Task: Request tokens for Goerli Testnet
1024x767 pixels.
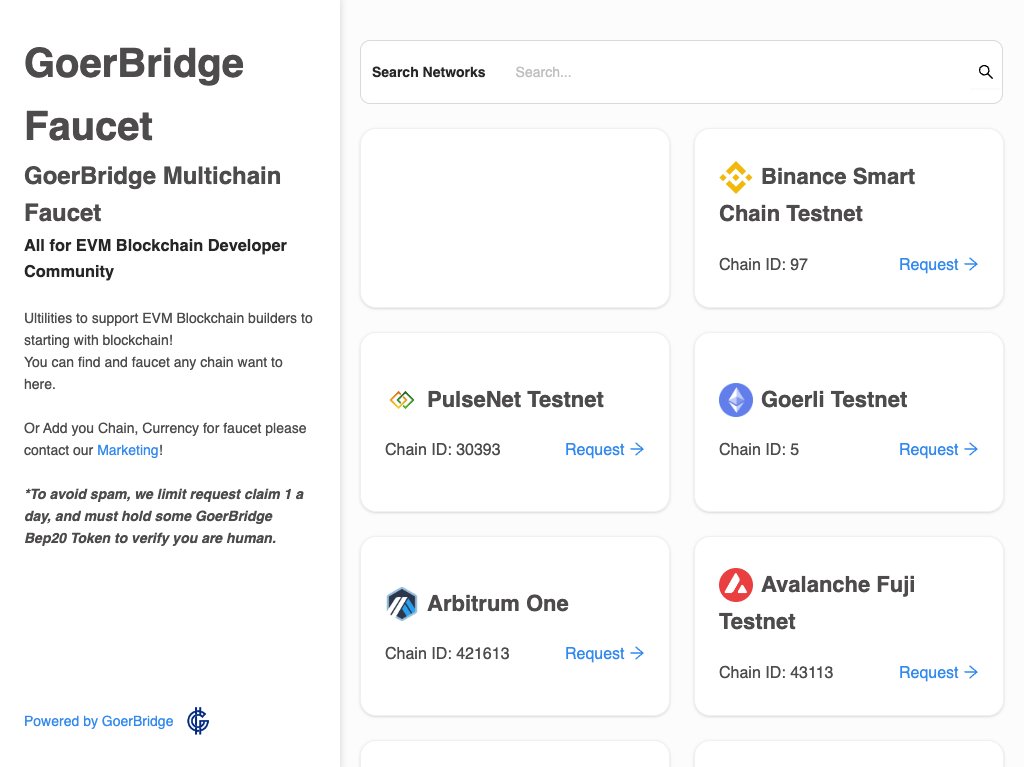Action: [x=938, y=449]
